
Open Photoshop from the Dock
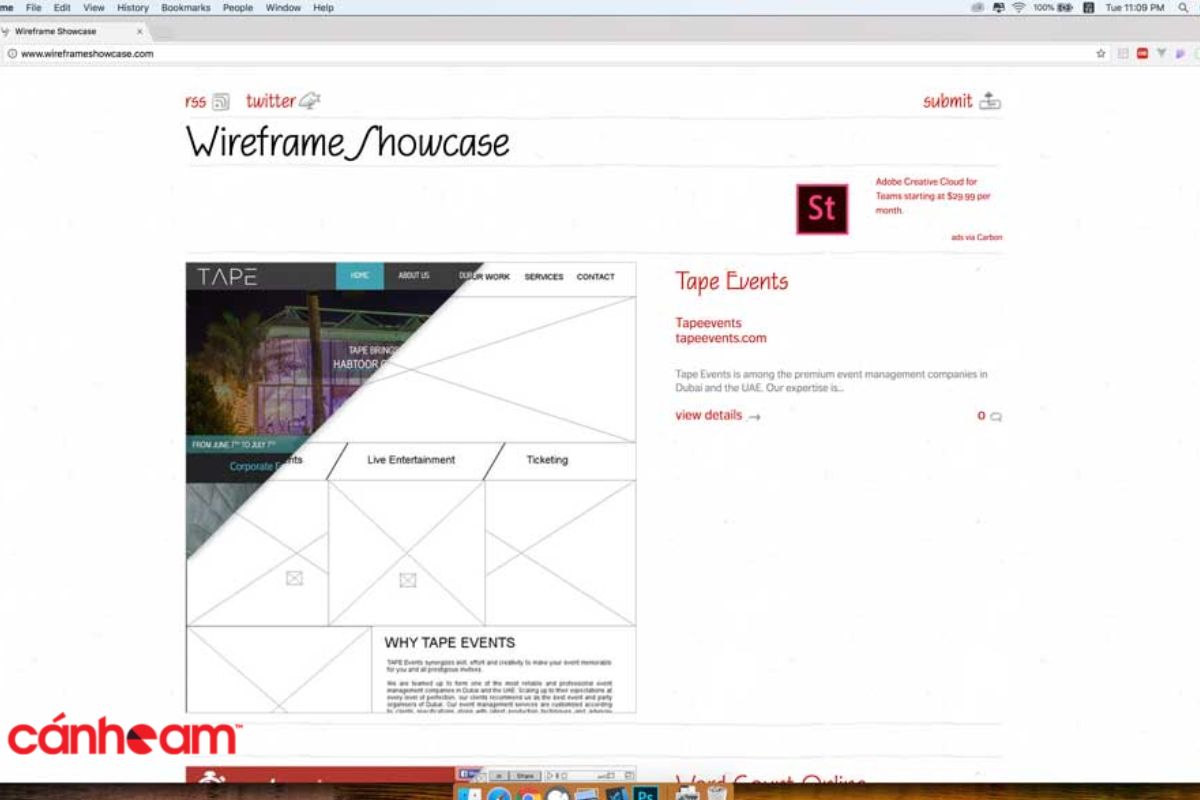[646, 794]
